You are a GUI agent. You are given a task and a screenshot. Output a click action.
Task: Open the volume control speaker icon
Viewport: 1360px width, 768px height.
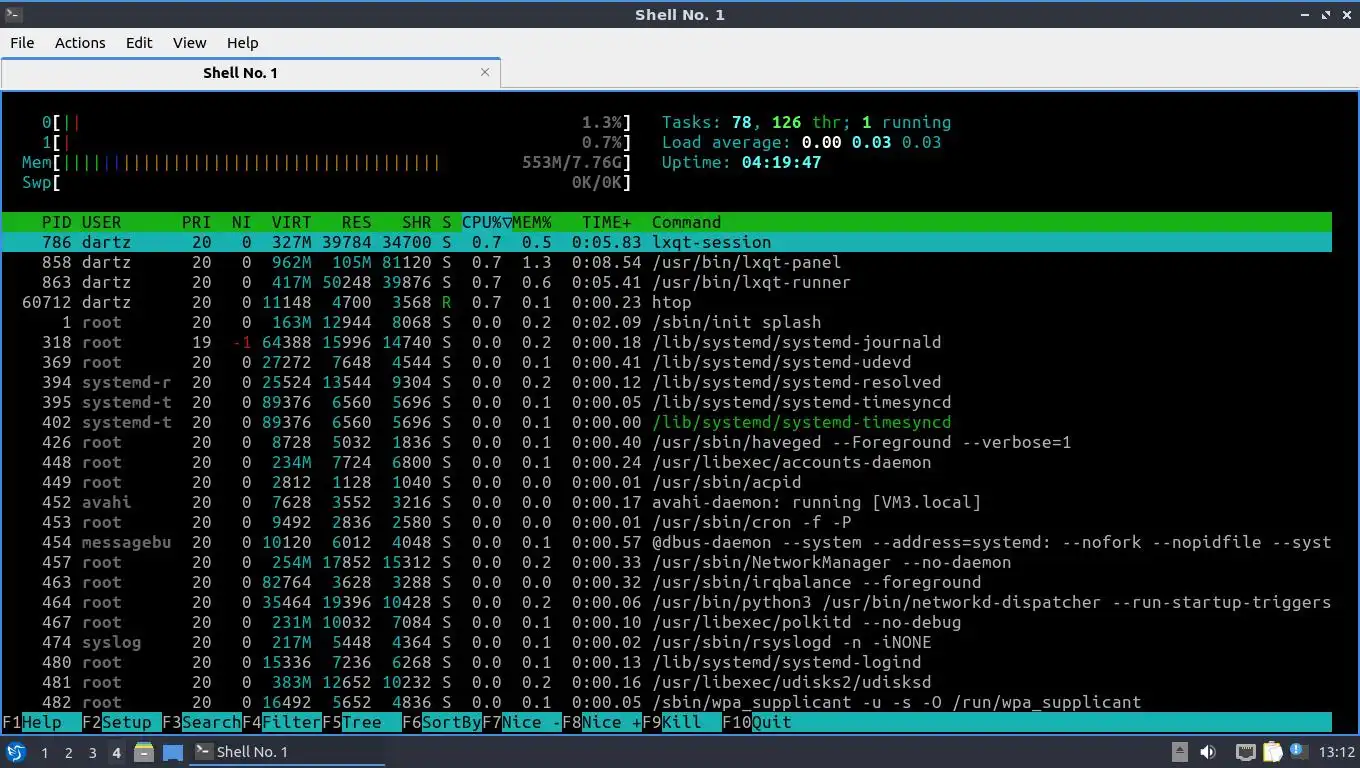1208,752
